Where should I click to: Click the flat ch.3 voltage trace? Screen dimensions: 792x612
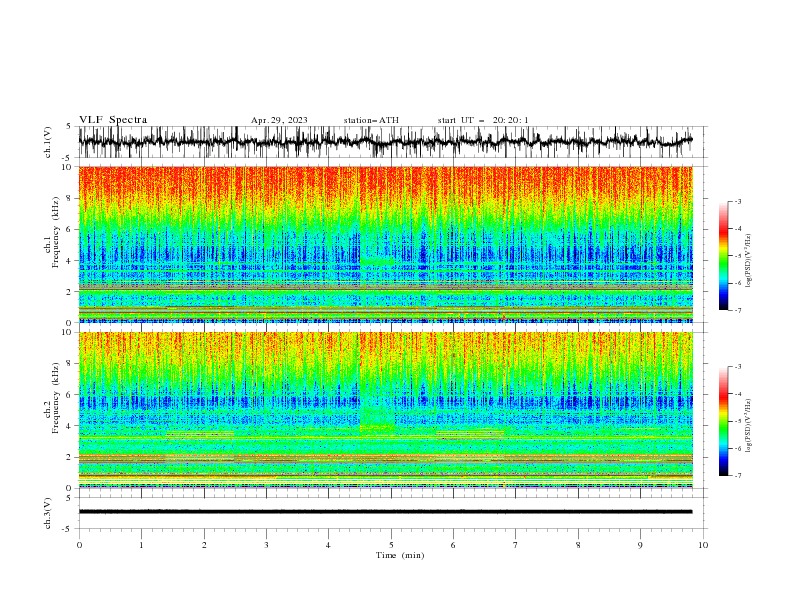(x=385, y=512)
